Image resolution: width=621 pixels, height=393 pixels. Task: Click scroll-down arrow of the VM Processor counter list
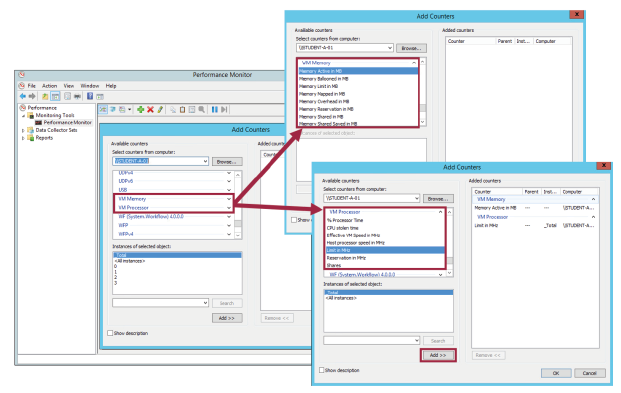click(x=449, y=273)
